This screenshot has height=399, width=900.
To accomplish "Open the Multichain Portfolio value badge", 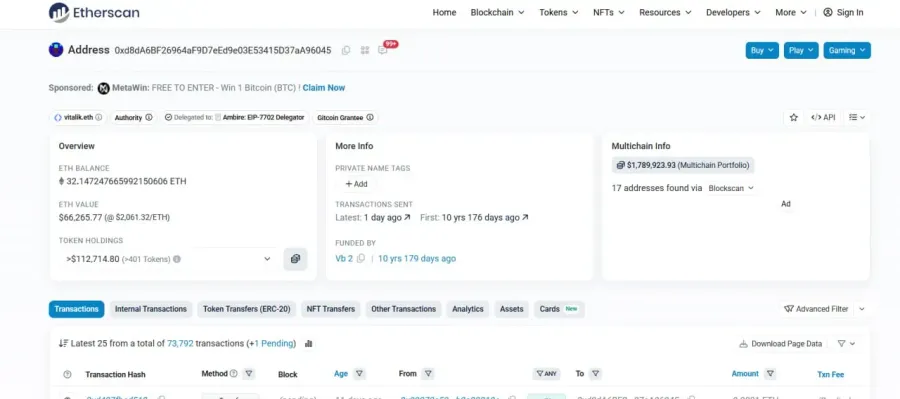I will click(x=683, y=165).
